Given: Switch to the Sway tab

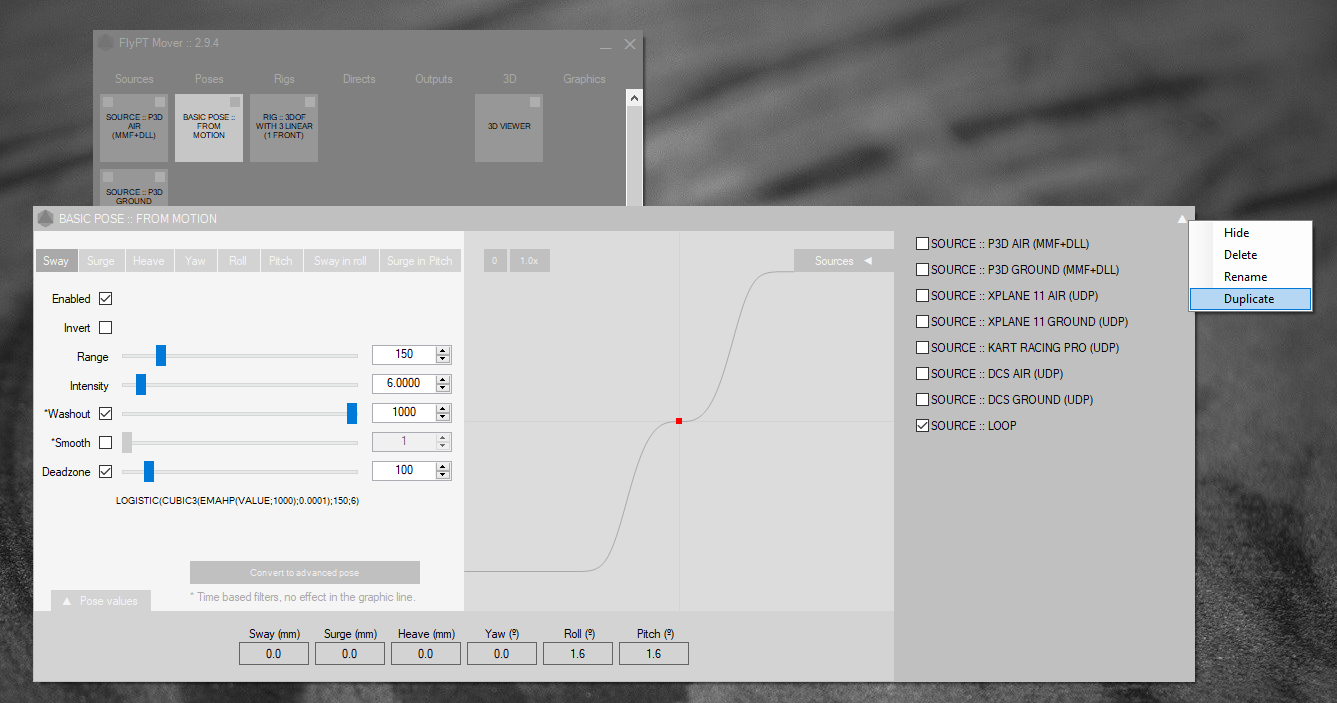Looking at the screenshot, I should pyautogui.click(x=57, y=261).
